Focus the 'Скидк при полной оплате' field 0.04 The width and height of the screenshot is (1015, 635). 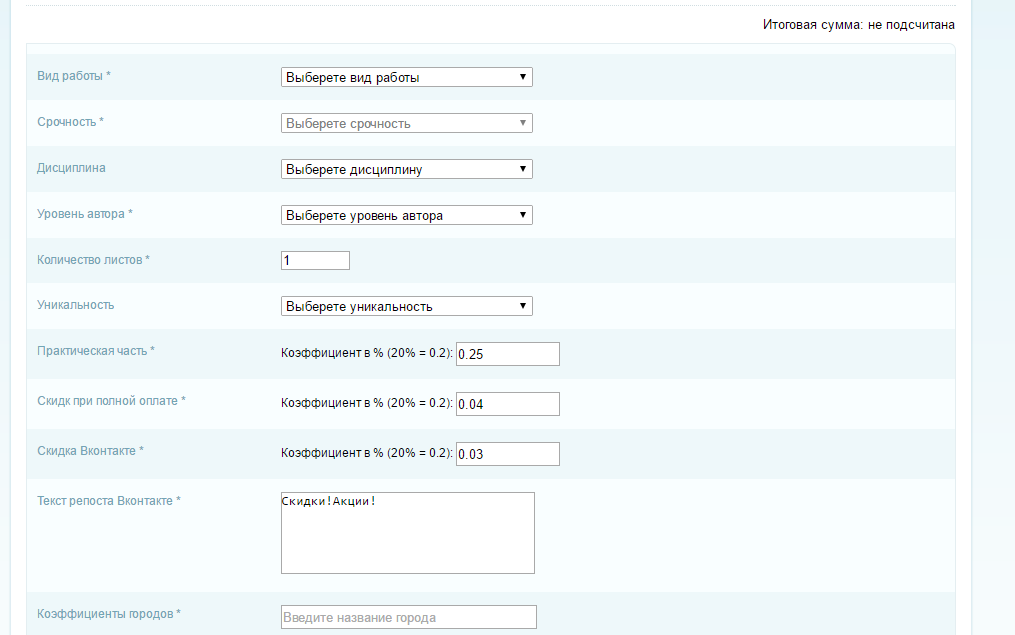(508, 404)
